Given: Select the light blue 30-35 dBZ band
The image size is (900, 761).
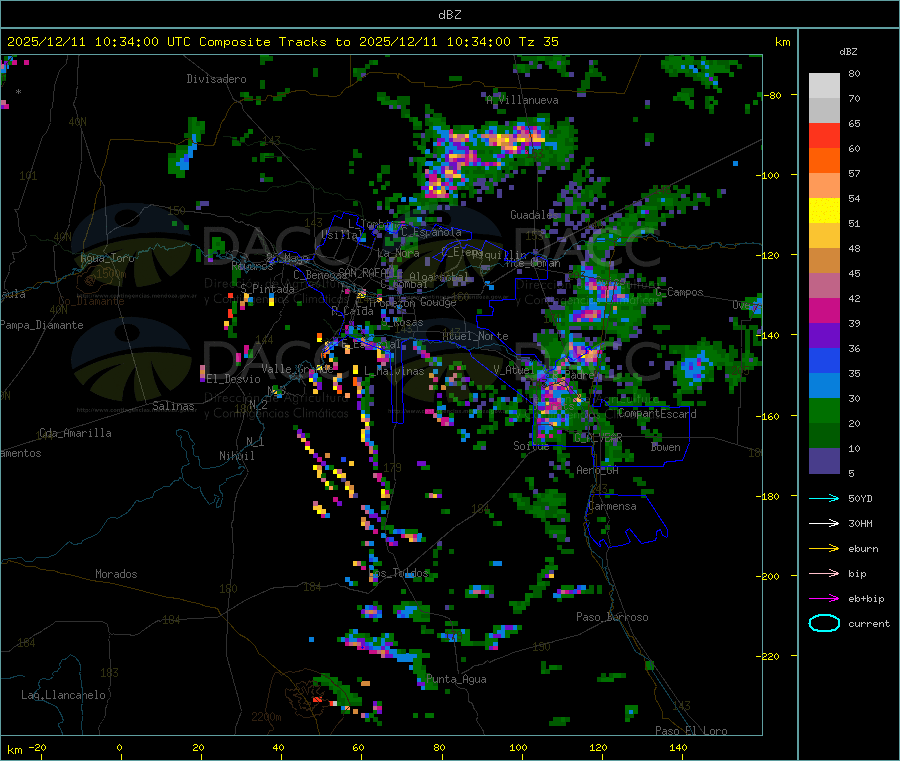Looking at the screenshot, I should [x=824, y=386].
